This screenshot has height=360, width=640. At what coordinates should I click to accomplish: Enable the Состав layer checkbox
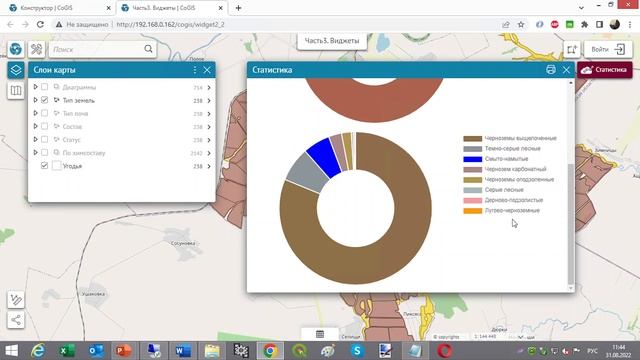[x=44, y=126]
